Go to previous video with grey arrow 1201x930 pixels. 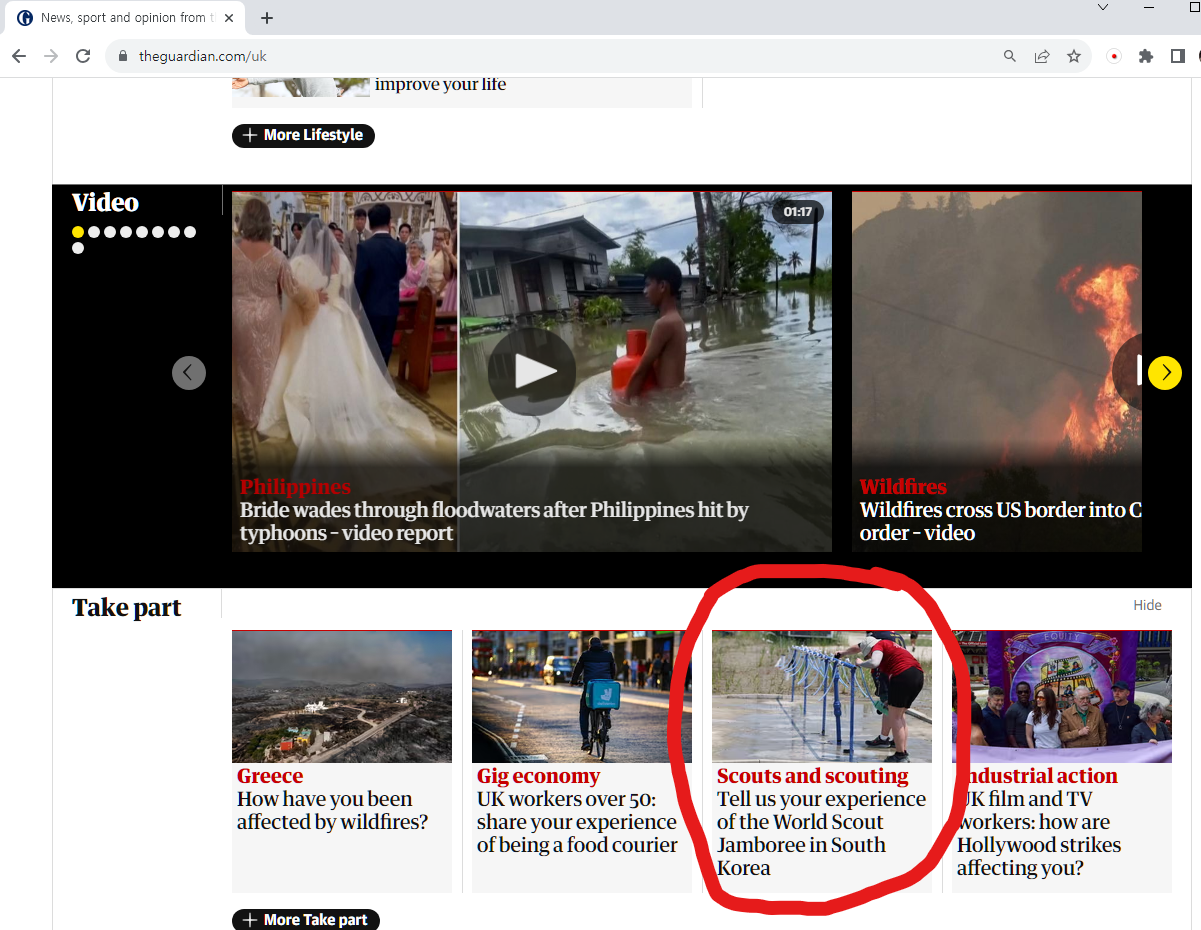coord(189,373)
